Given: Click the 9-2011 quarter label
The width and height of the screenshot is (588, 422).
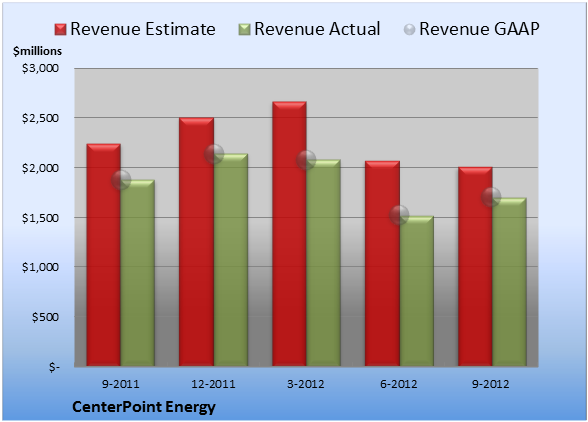Looking at the screenshot, I should point(121,384).
